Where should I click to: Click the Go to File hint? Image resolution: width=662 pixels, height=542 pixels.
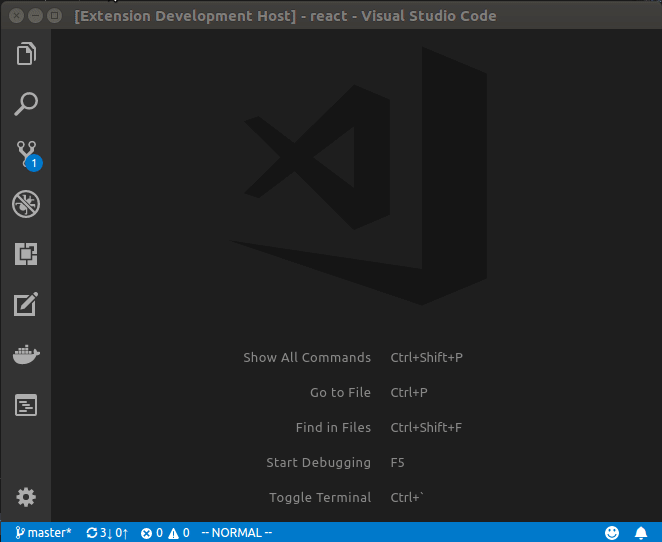point(340,393)
